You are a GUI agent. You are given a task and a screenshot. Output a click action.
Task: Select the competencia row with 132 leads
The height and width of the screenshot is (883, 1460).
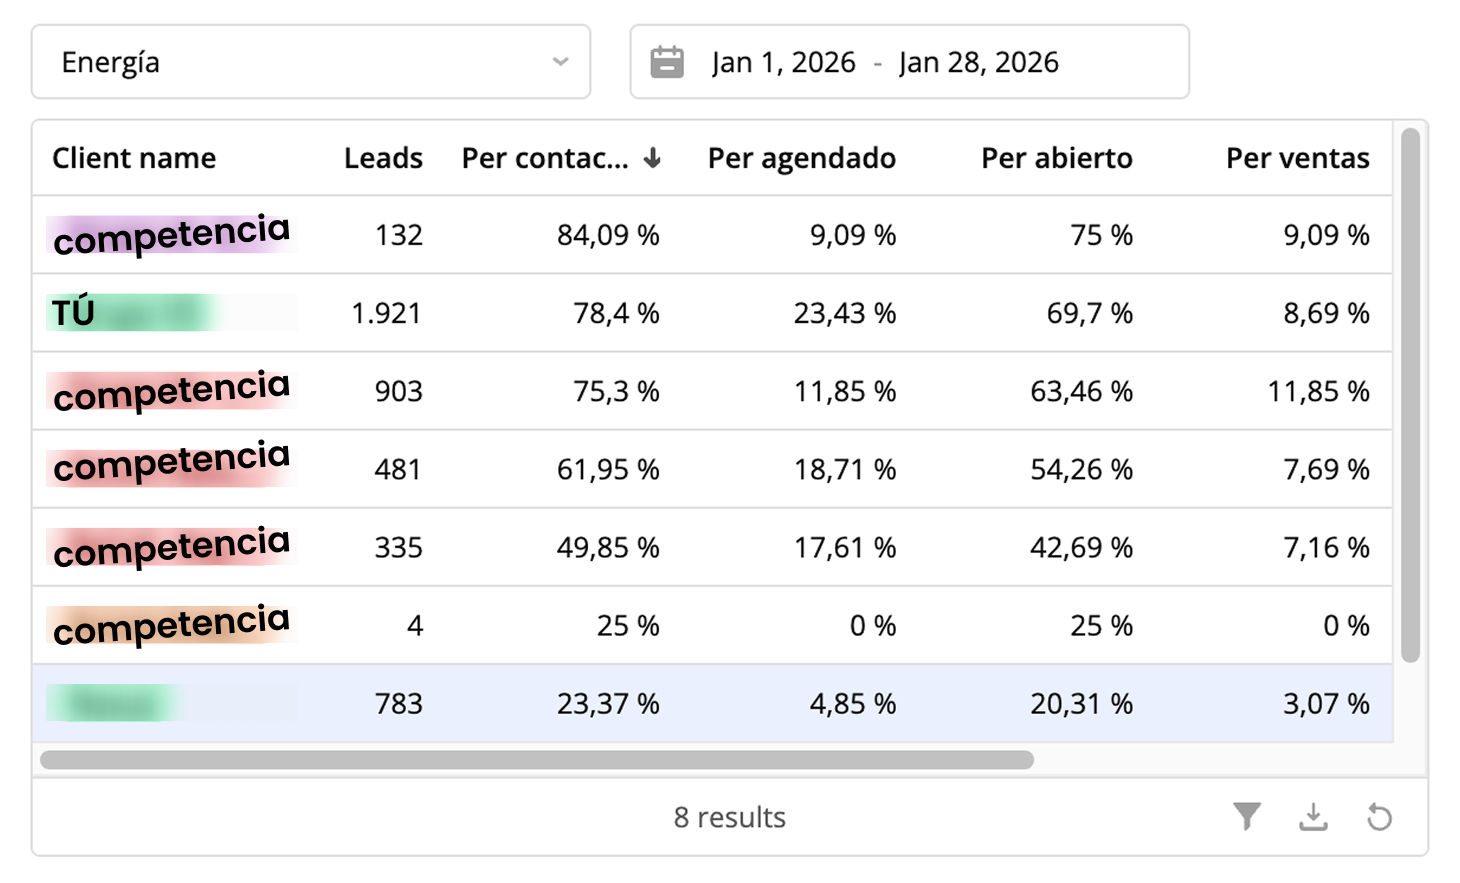pos(700,235)
